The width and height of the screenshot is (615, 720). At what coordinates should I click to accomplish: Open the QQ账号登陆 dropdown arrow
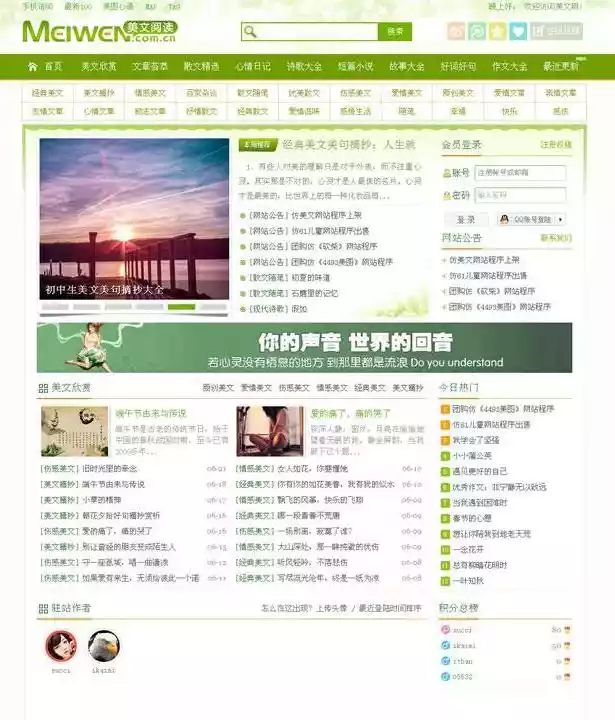point(559,219)
